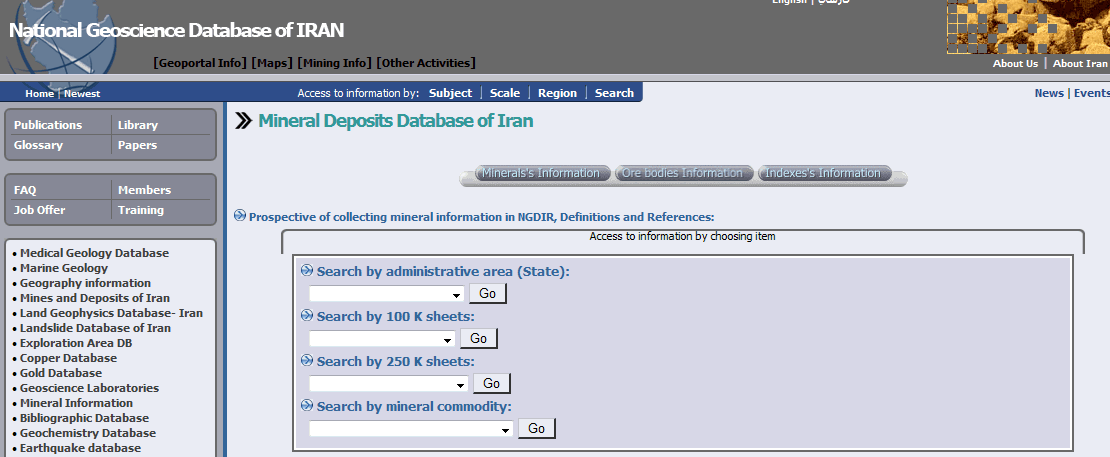Click the arrow icon beside Search by 100 K sheets
The image size is (1110, 457).
pos(307,315)
